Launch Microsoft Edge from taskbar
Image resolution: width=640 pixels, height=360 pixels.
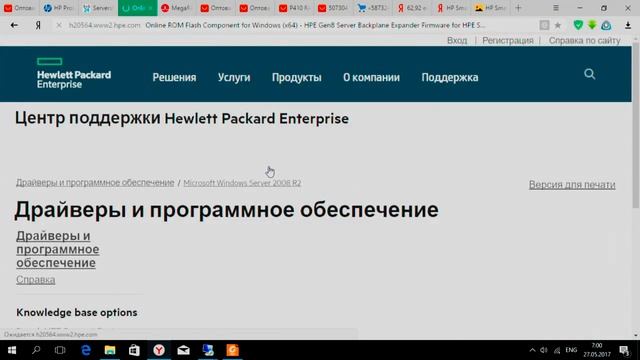coord(86,350)
